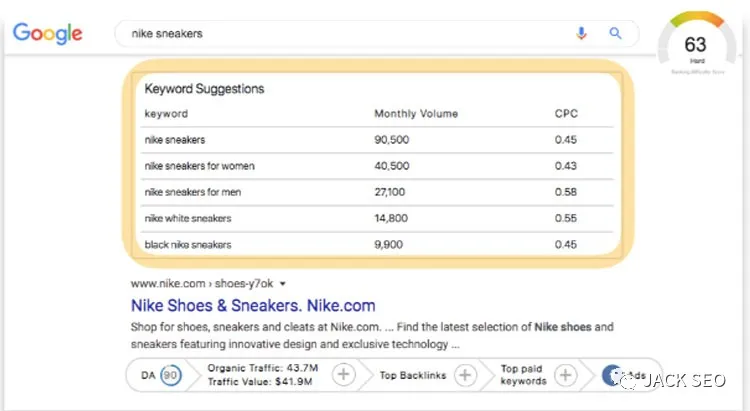
Task: Expand plus icon after Top paid keywords
Action: click(566, 375)
